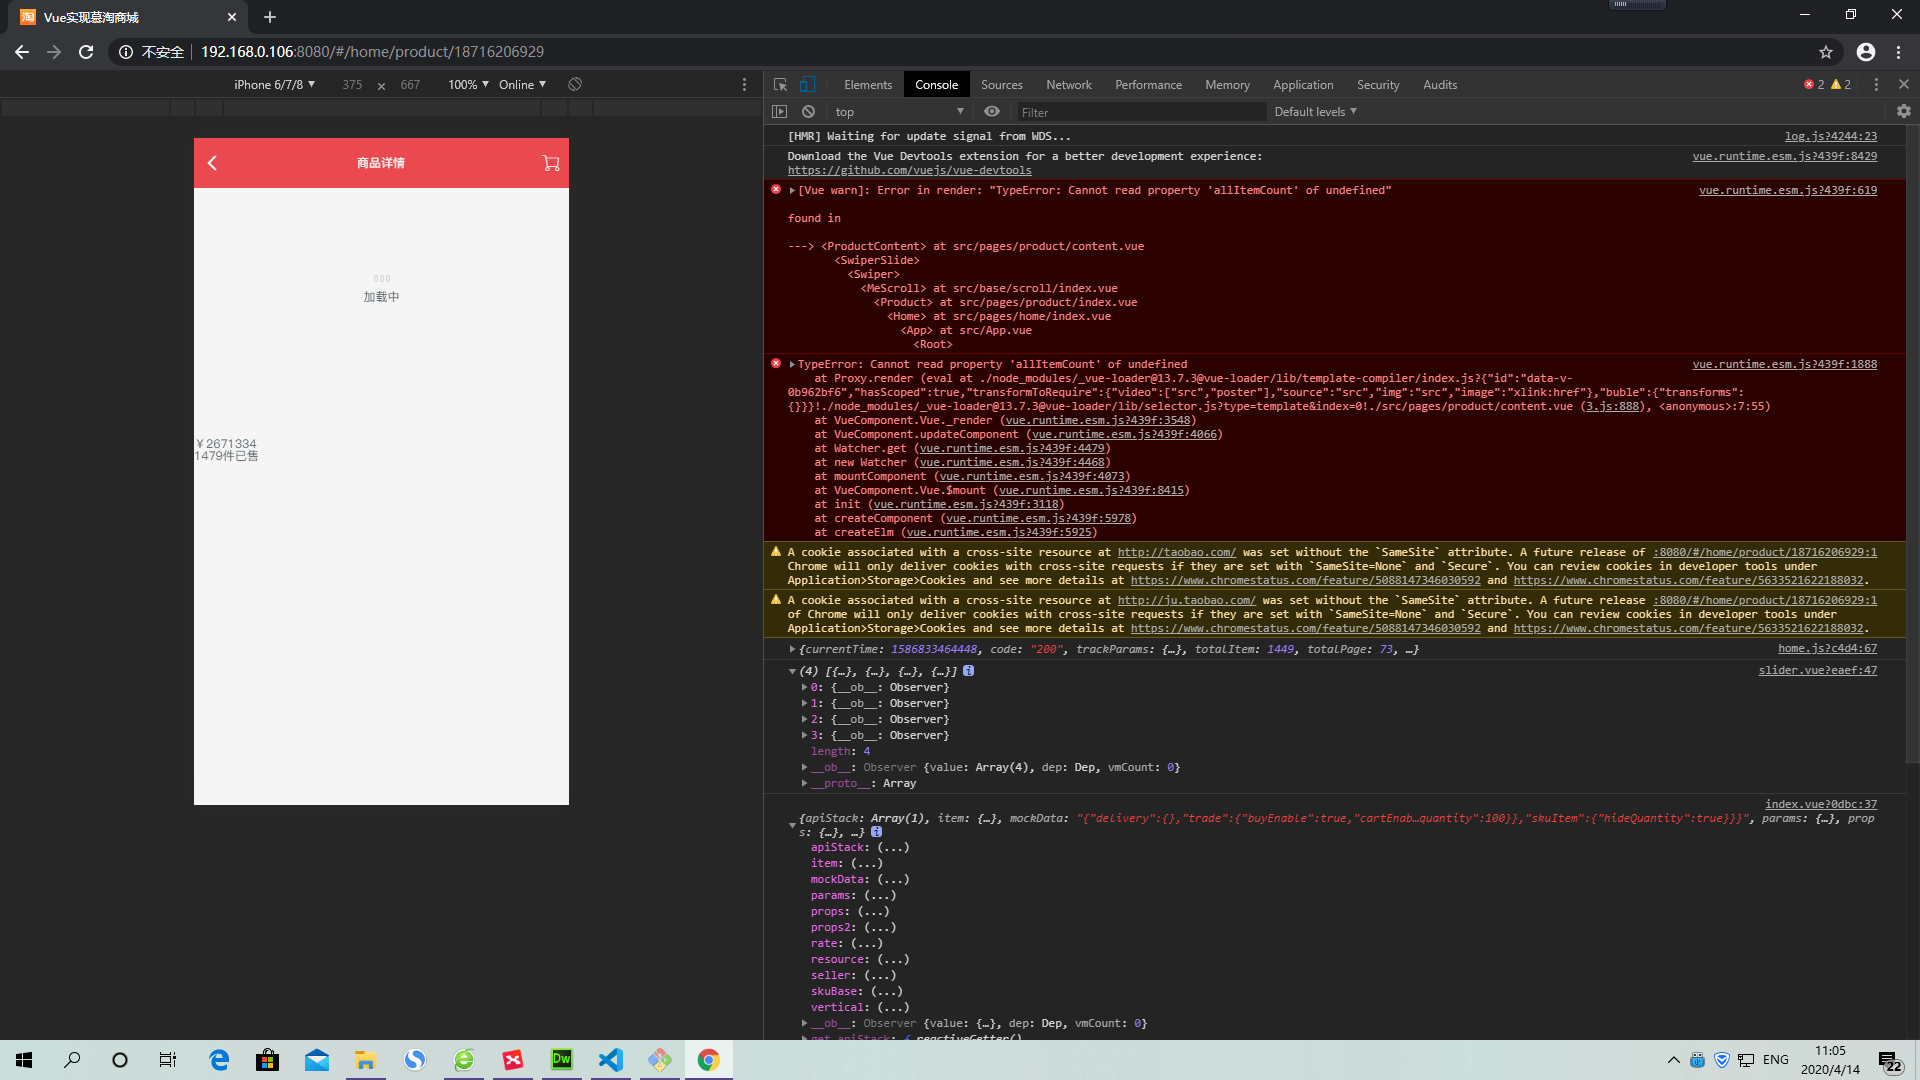1920x1080 pixels.
Task: Close the DevTools panel
Action: (x=1904, y=85)
